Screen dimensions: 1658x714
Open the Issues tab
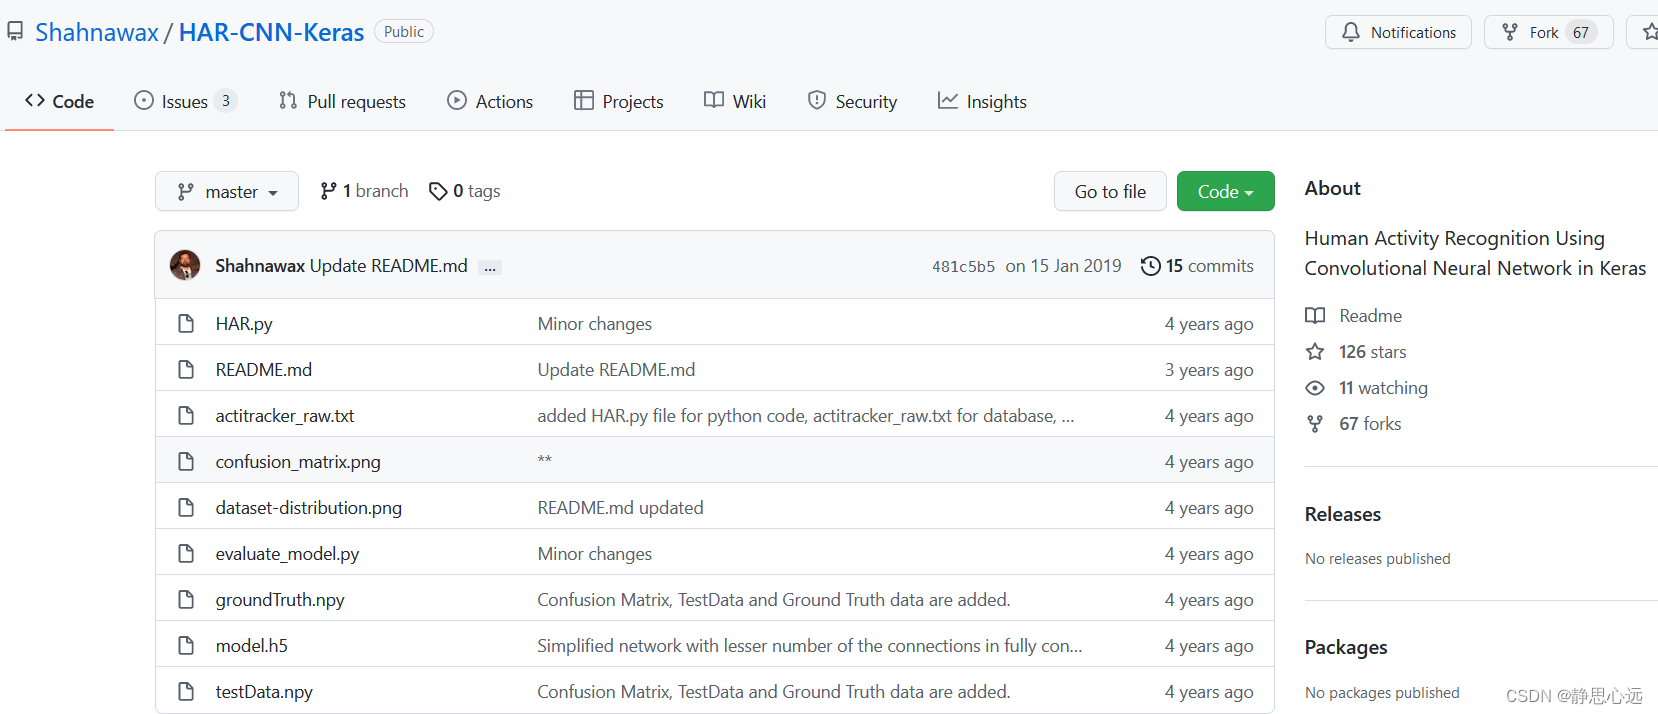click(185, 101)
